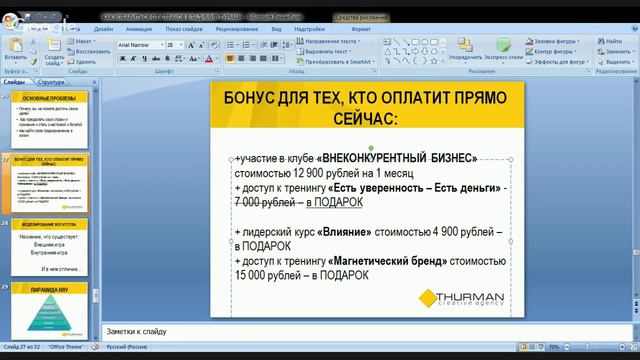Decrease the list indent level
Screen dimensions: 640x360
(264, 45)
